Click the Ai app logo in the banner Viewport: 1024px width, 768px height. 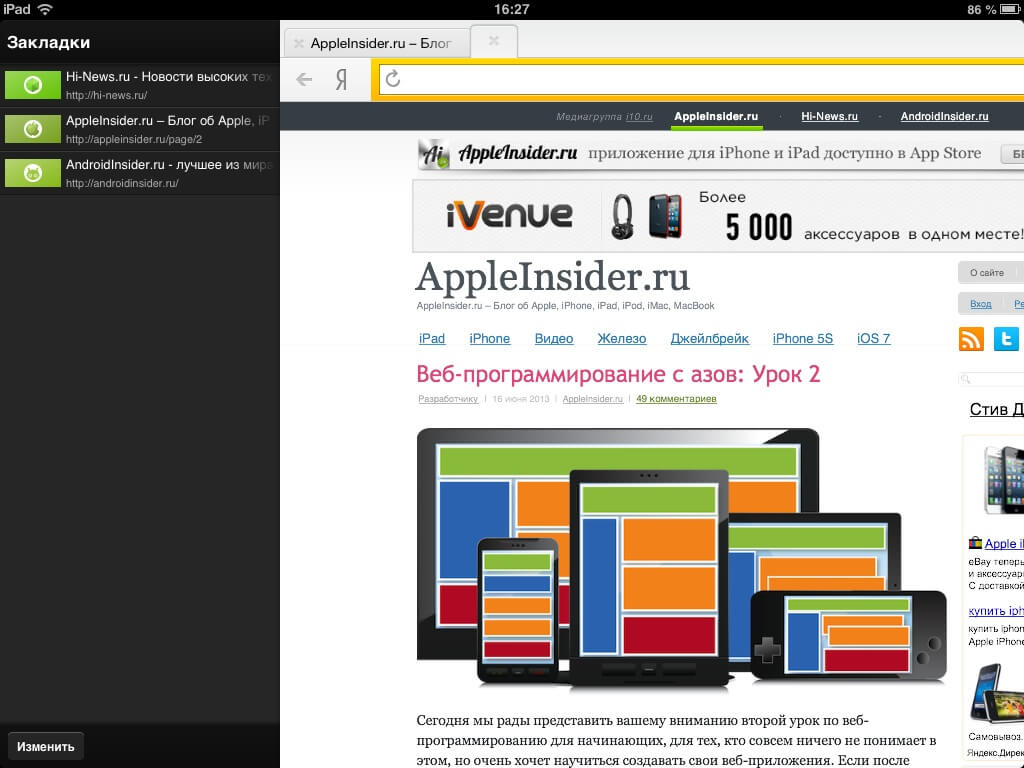(x=434, y=153)
